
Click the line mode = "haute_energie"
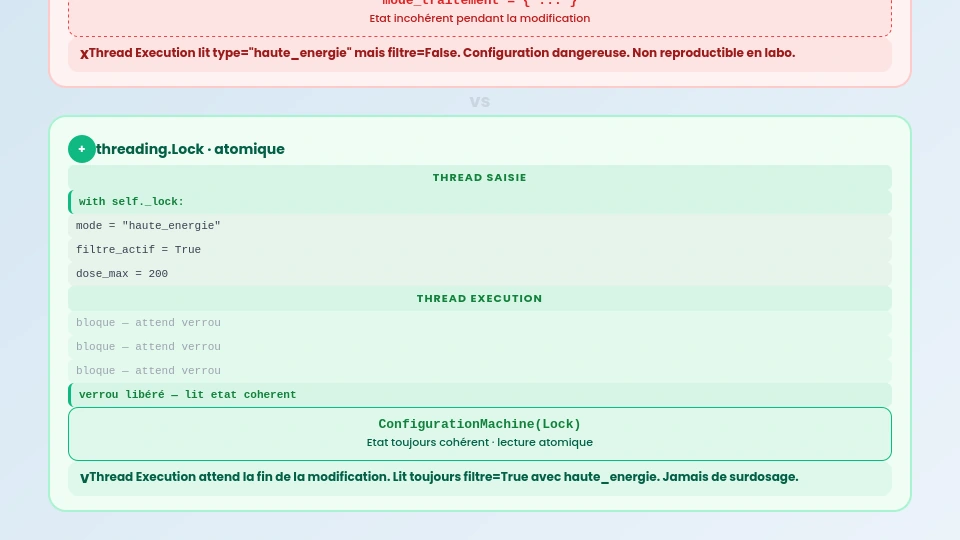(479, 226)
